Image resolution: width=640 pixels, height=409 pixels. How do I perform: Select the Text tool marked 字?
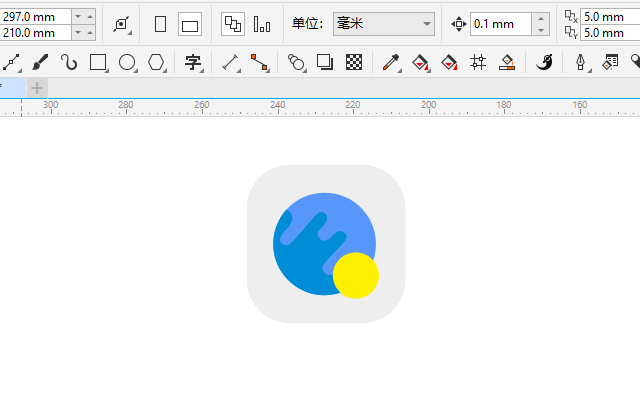pos(193,62)
